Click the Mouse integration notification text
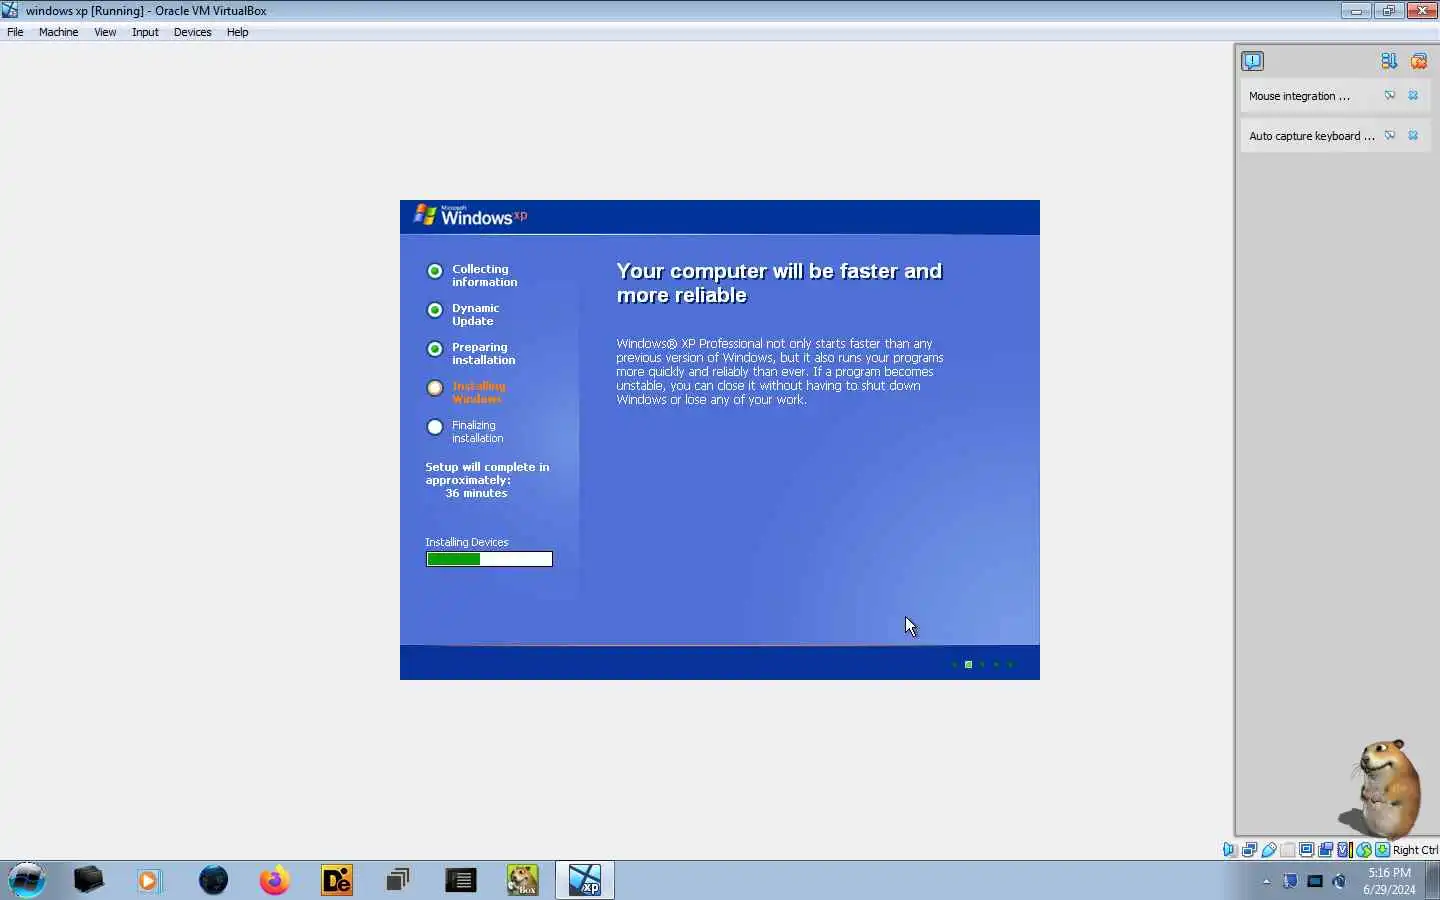The image size is (1440, 900). tap(1299, 96)
